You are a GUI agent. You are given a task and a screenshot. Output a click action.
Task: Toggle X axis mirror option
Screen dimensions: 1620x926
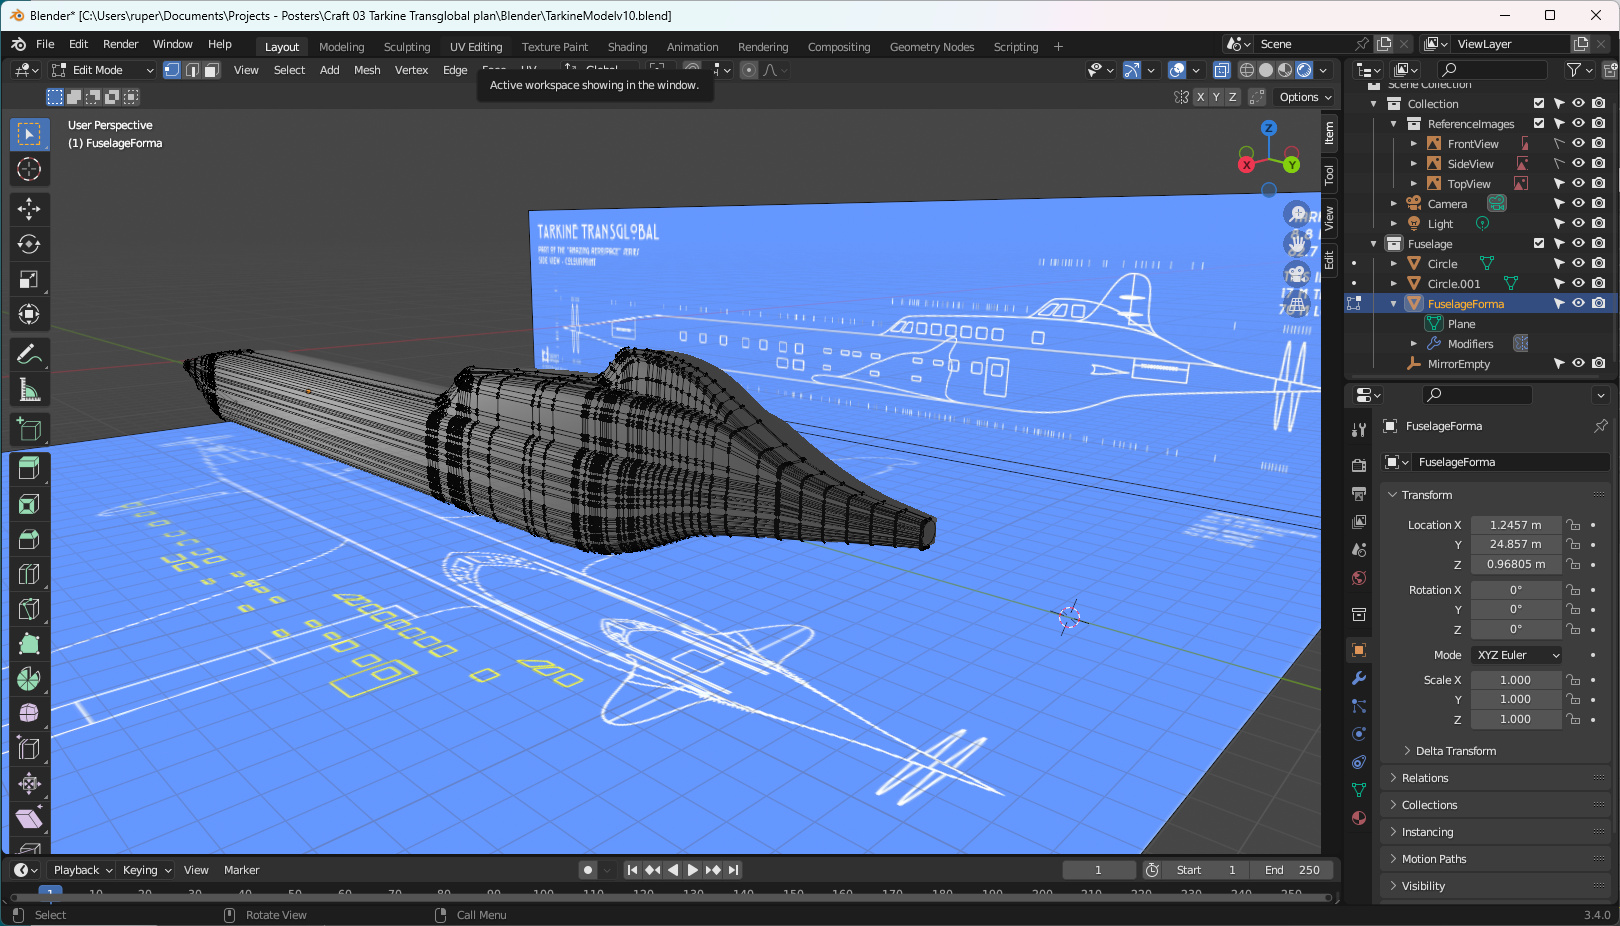point(1200,97)
